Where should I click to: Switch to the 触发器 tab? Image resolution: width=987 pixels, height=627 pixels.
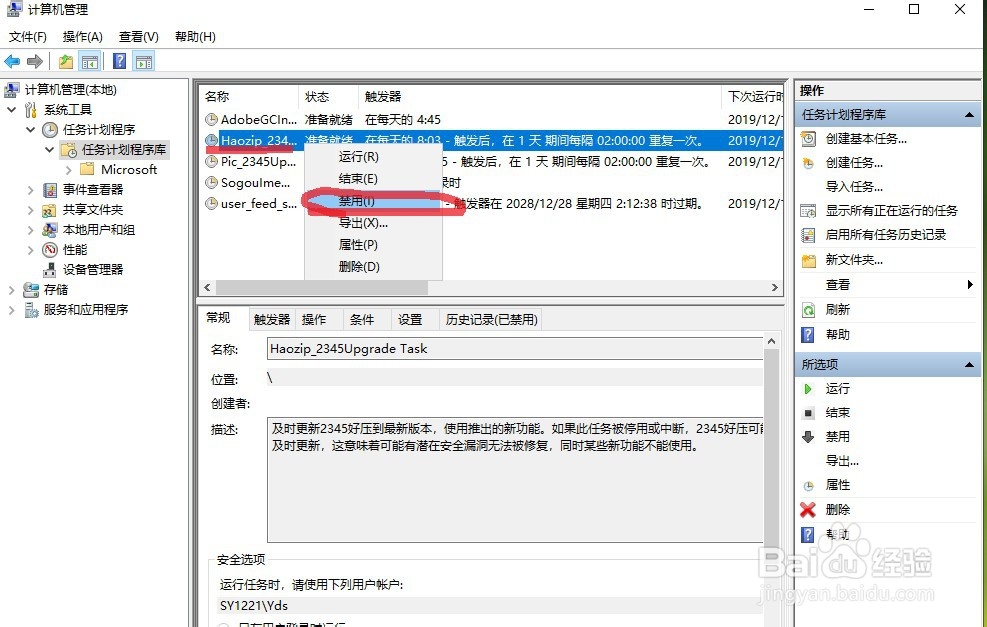point(272,320)
